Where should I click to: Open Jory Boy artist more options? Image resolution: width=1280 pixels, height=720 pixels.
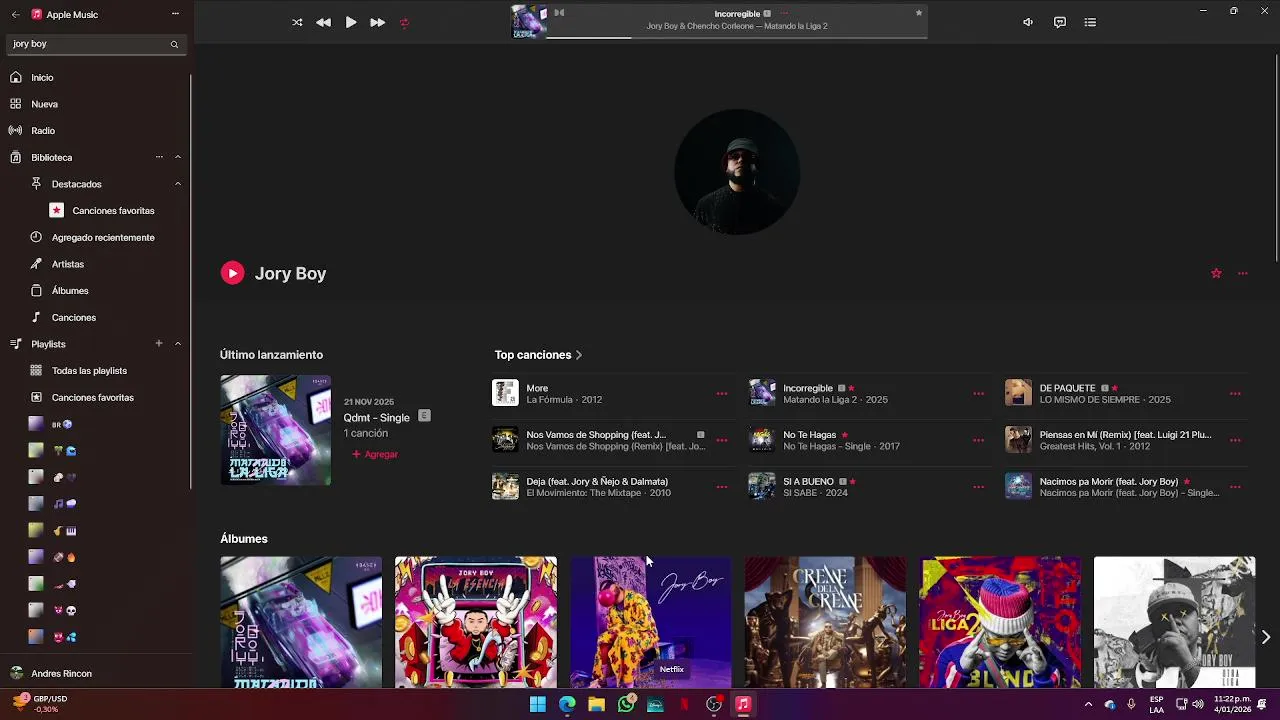[x=1243, y=273]
